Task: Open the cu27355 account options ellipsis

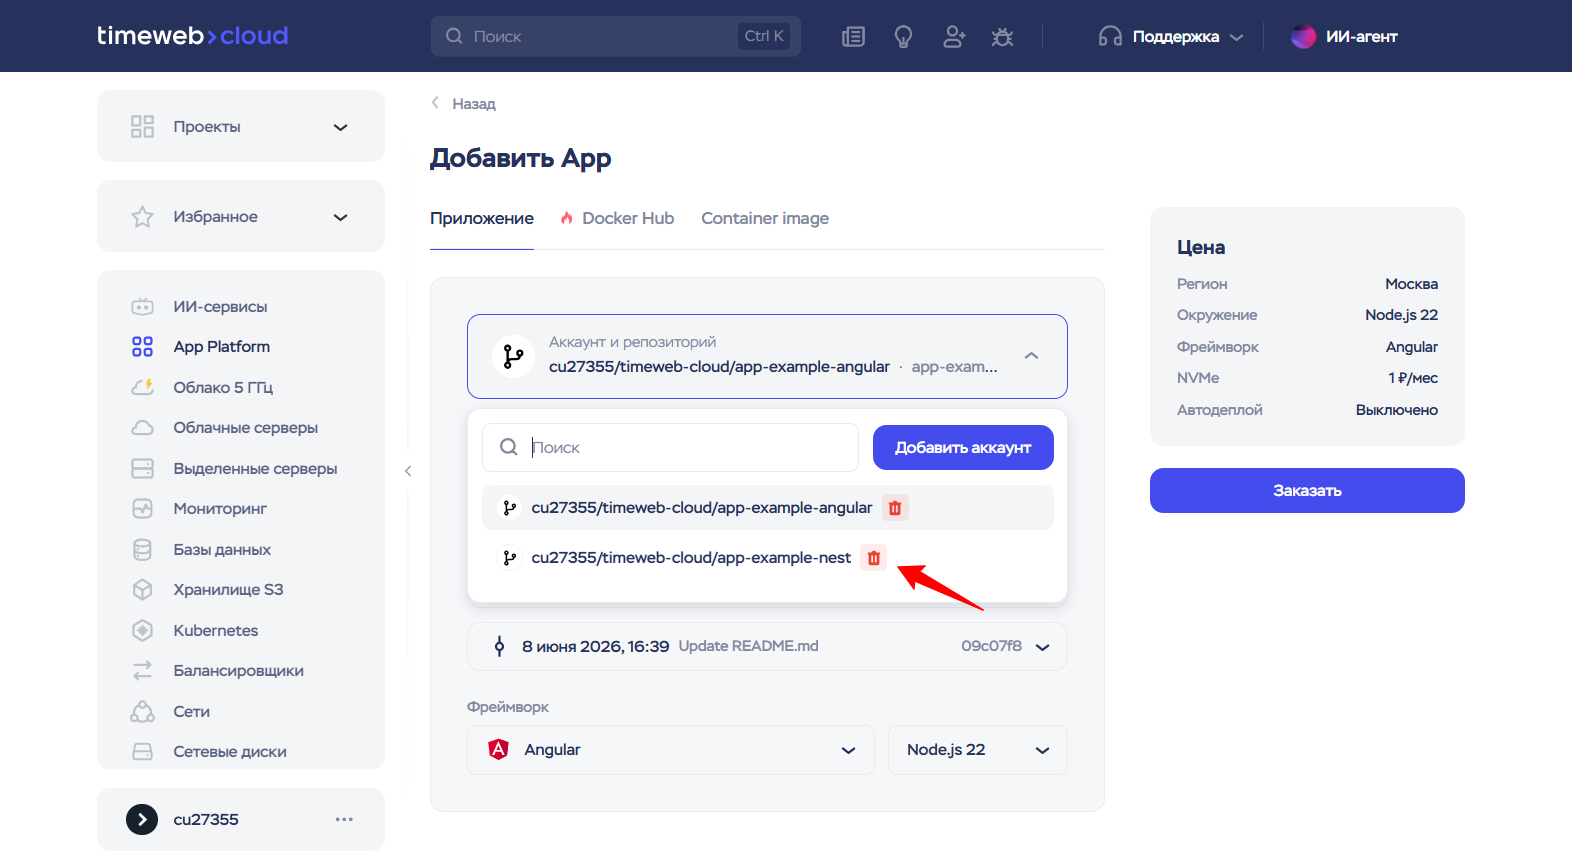Action: click(344, 819)
